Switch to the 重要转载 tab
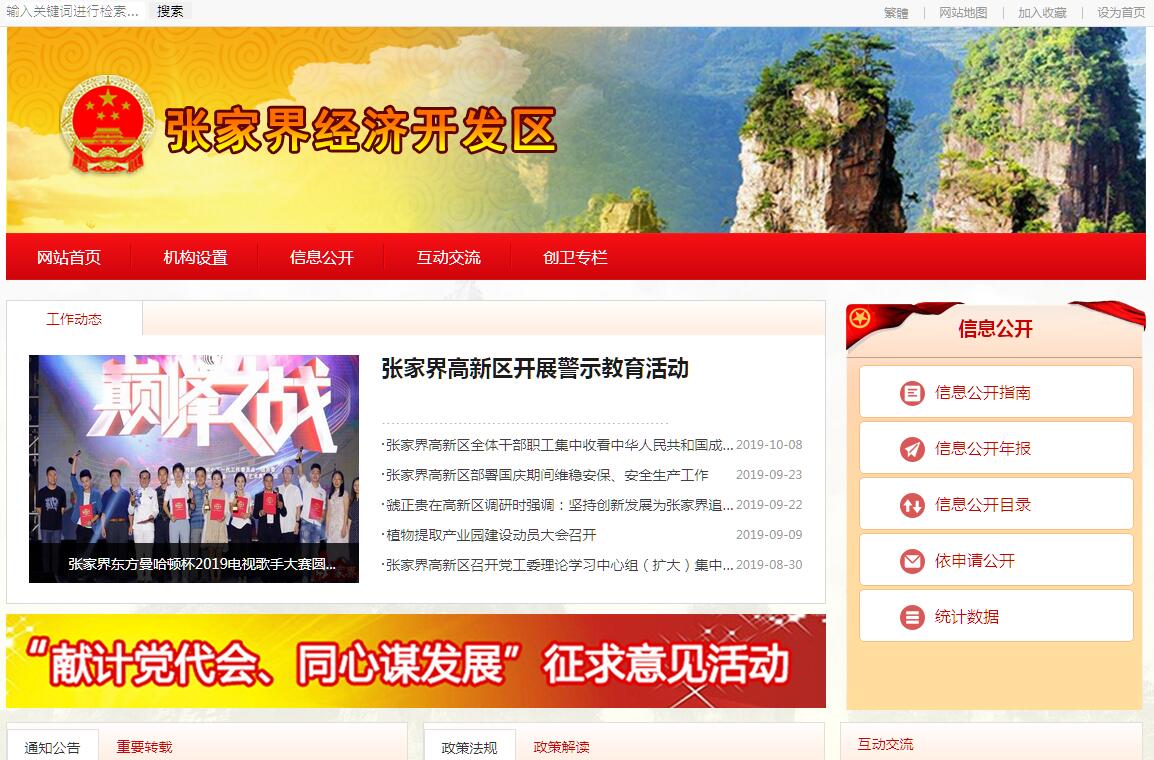The width and height of the screenshot is (1154, 760). 144,747
